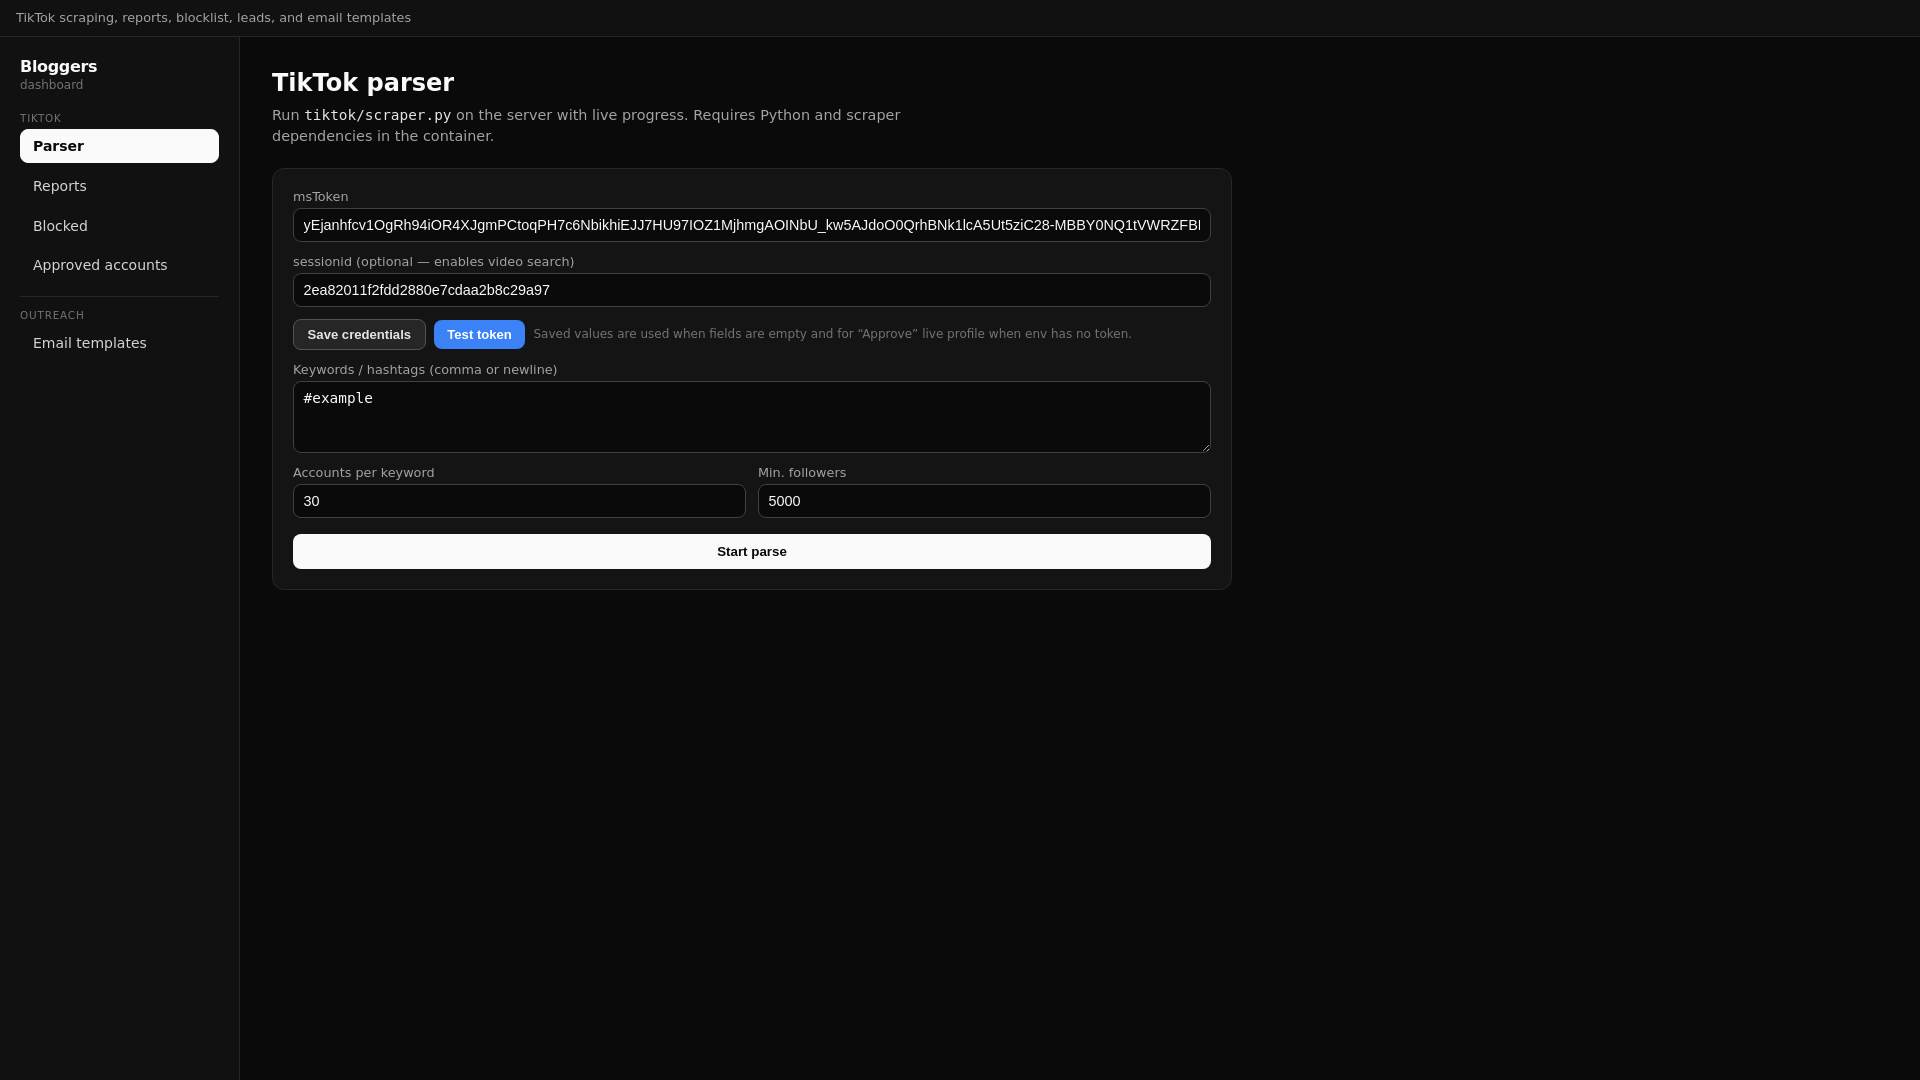Click the blue Test token button
Screen dimensions: 1920x1080
click(479, 334)
